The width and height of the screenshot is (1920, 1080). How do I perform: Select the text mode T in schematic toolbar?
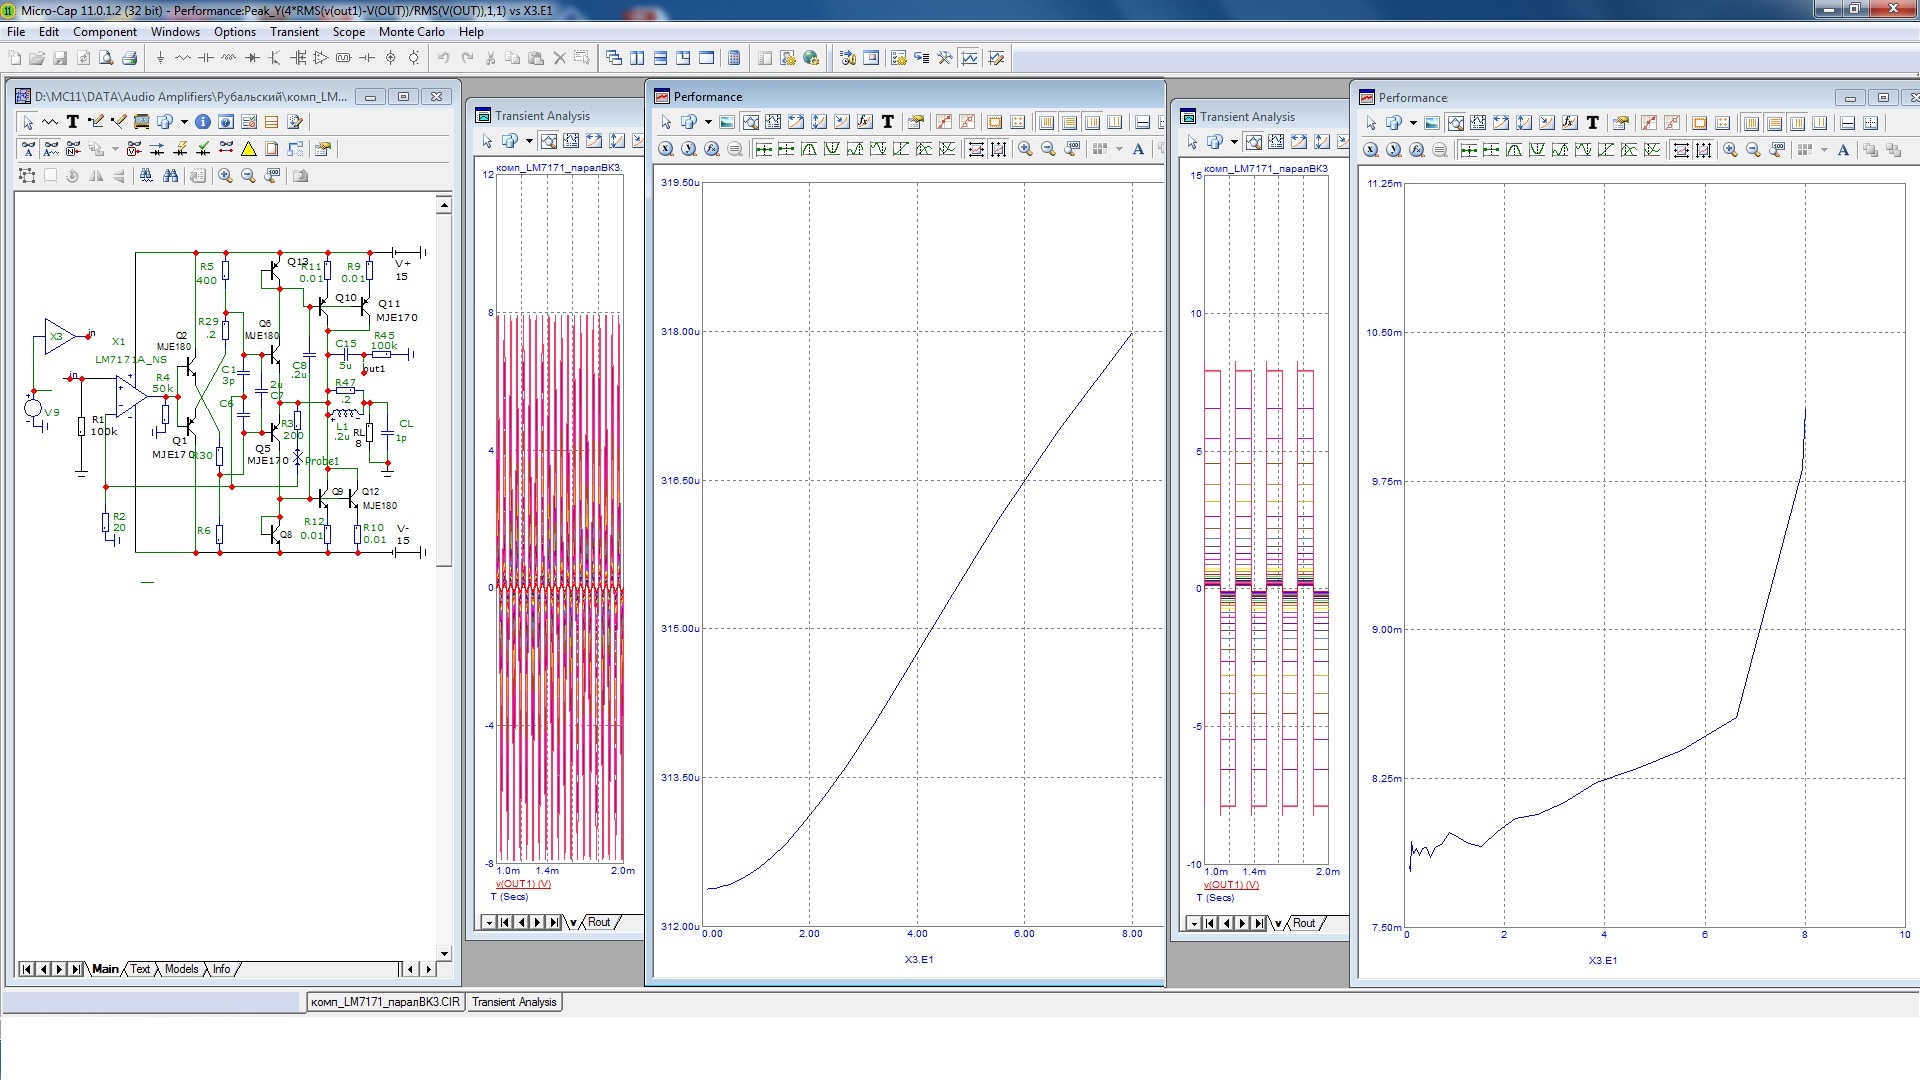72,122
